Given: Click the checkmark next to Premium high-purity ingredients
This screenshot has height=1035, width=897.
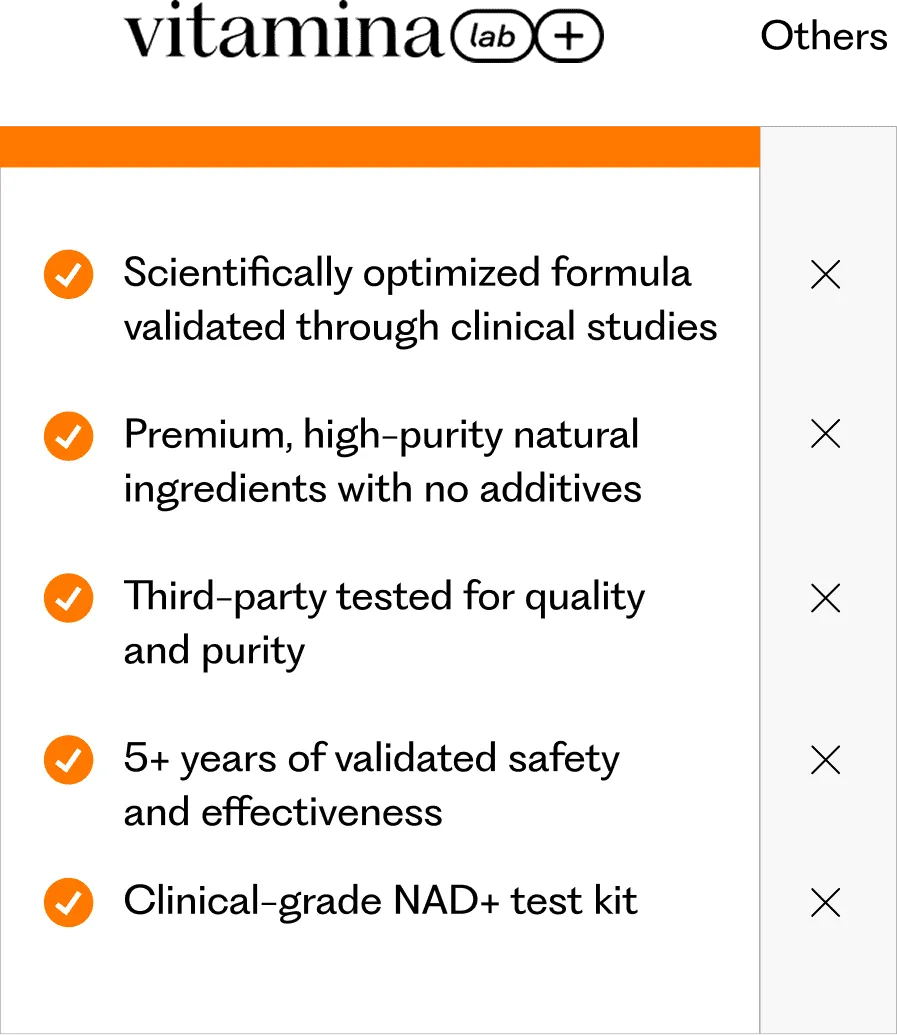Looking at the screenshot, I should [69, 436].
